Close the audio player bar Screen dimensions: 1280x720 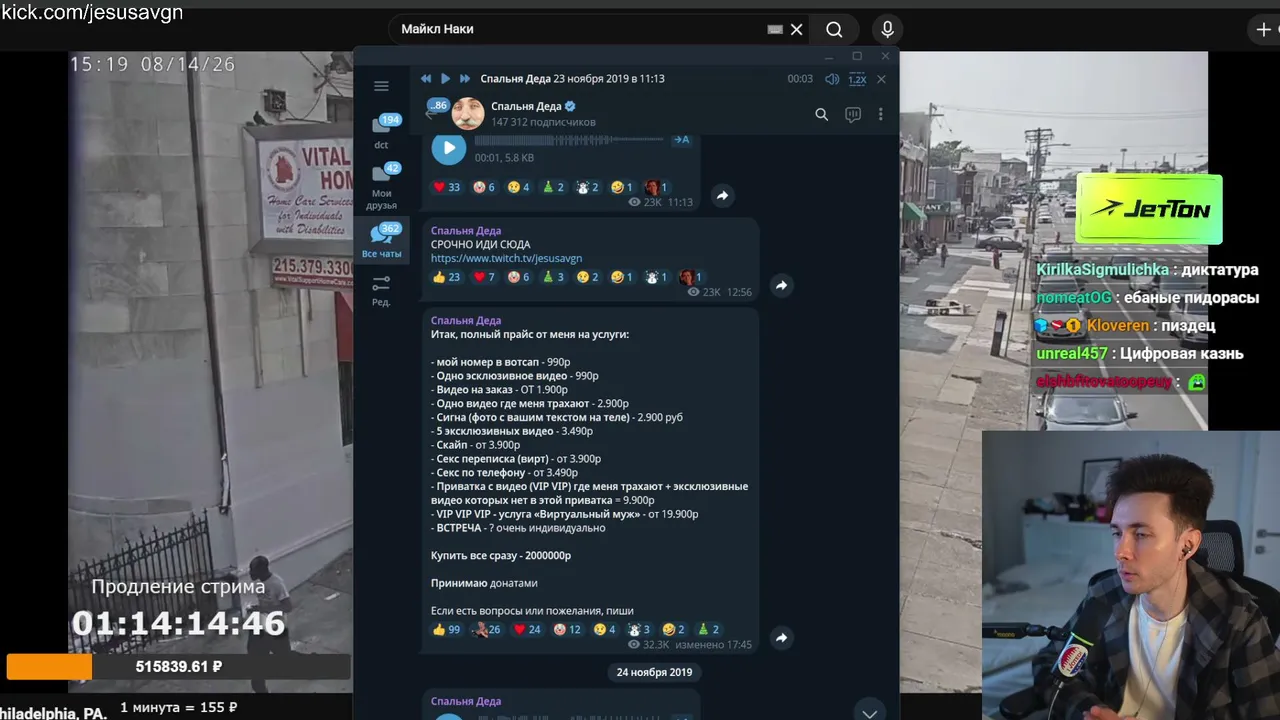881,79
